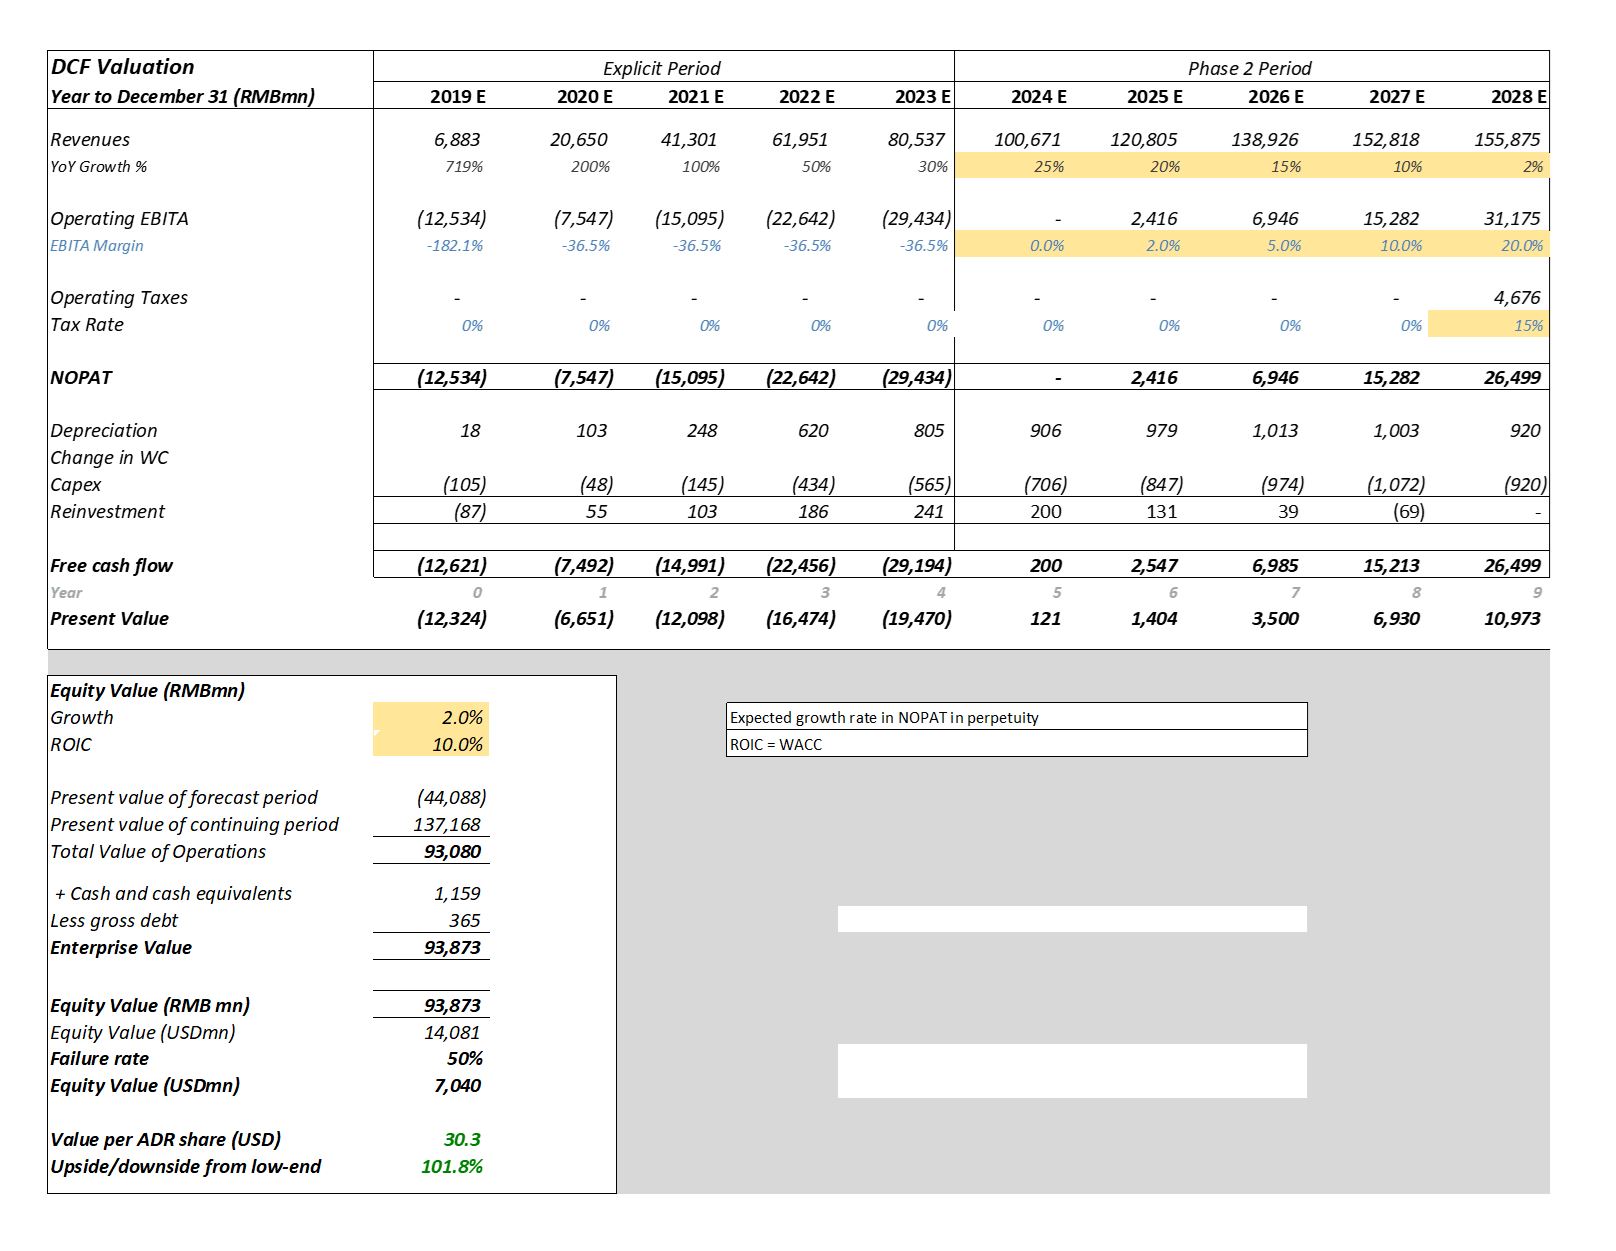Select the '2019 E' column header
This screenshot has height=1251, width=1616.
[x=458, y=96]
